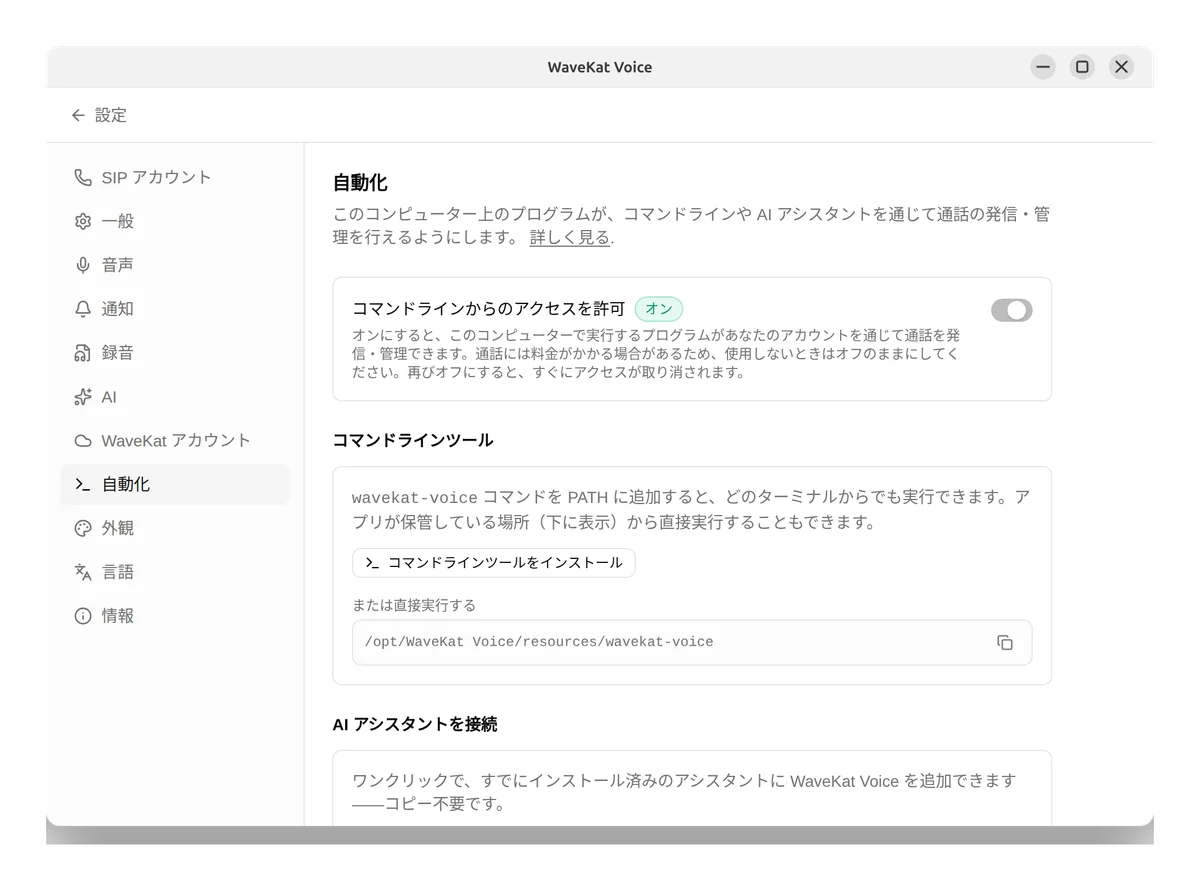This screenshot has height=872, width=1200.
Task: Click the back arrow next to 設定
Action: tap(78, 115)
